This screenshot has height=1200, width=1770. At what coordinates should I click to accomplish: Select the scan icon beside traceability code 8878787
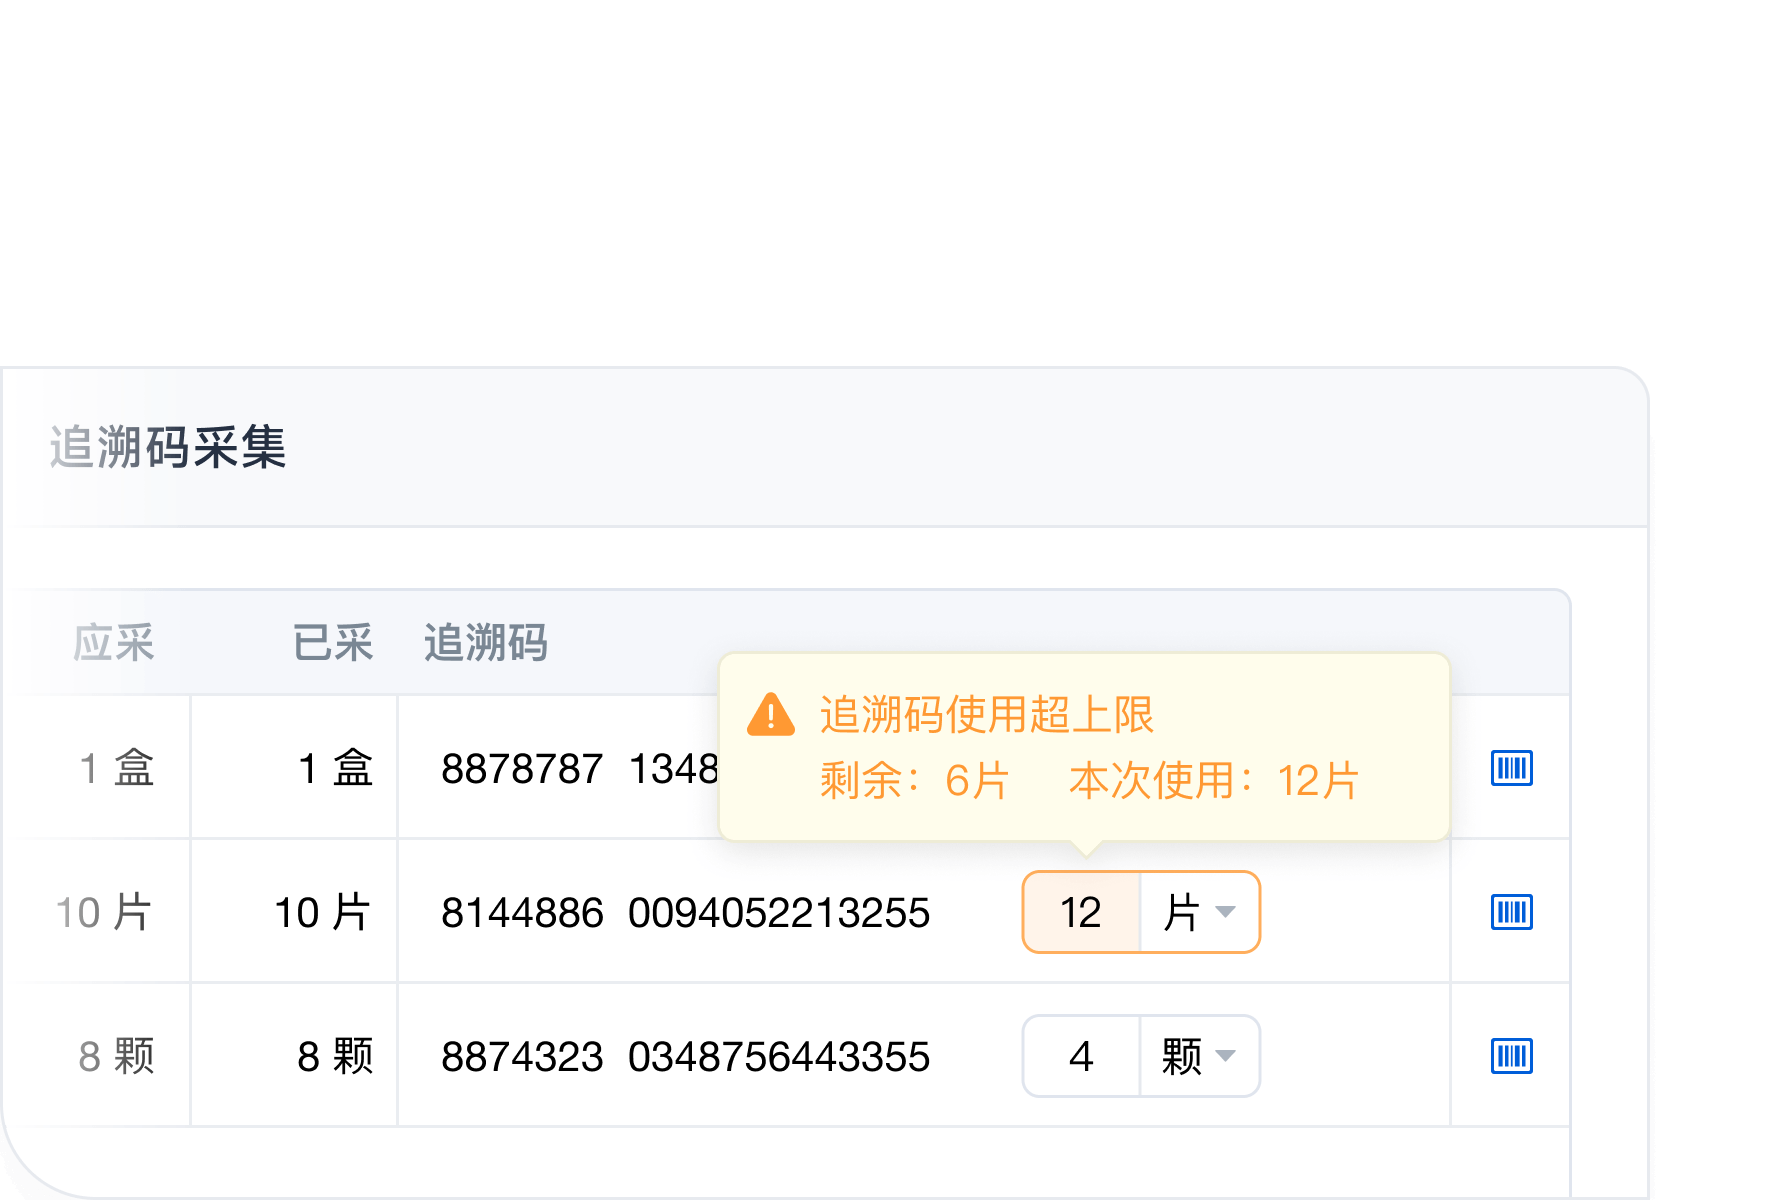pos(1512,768)
